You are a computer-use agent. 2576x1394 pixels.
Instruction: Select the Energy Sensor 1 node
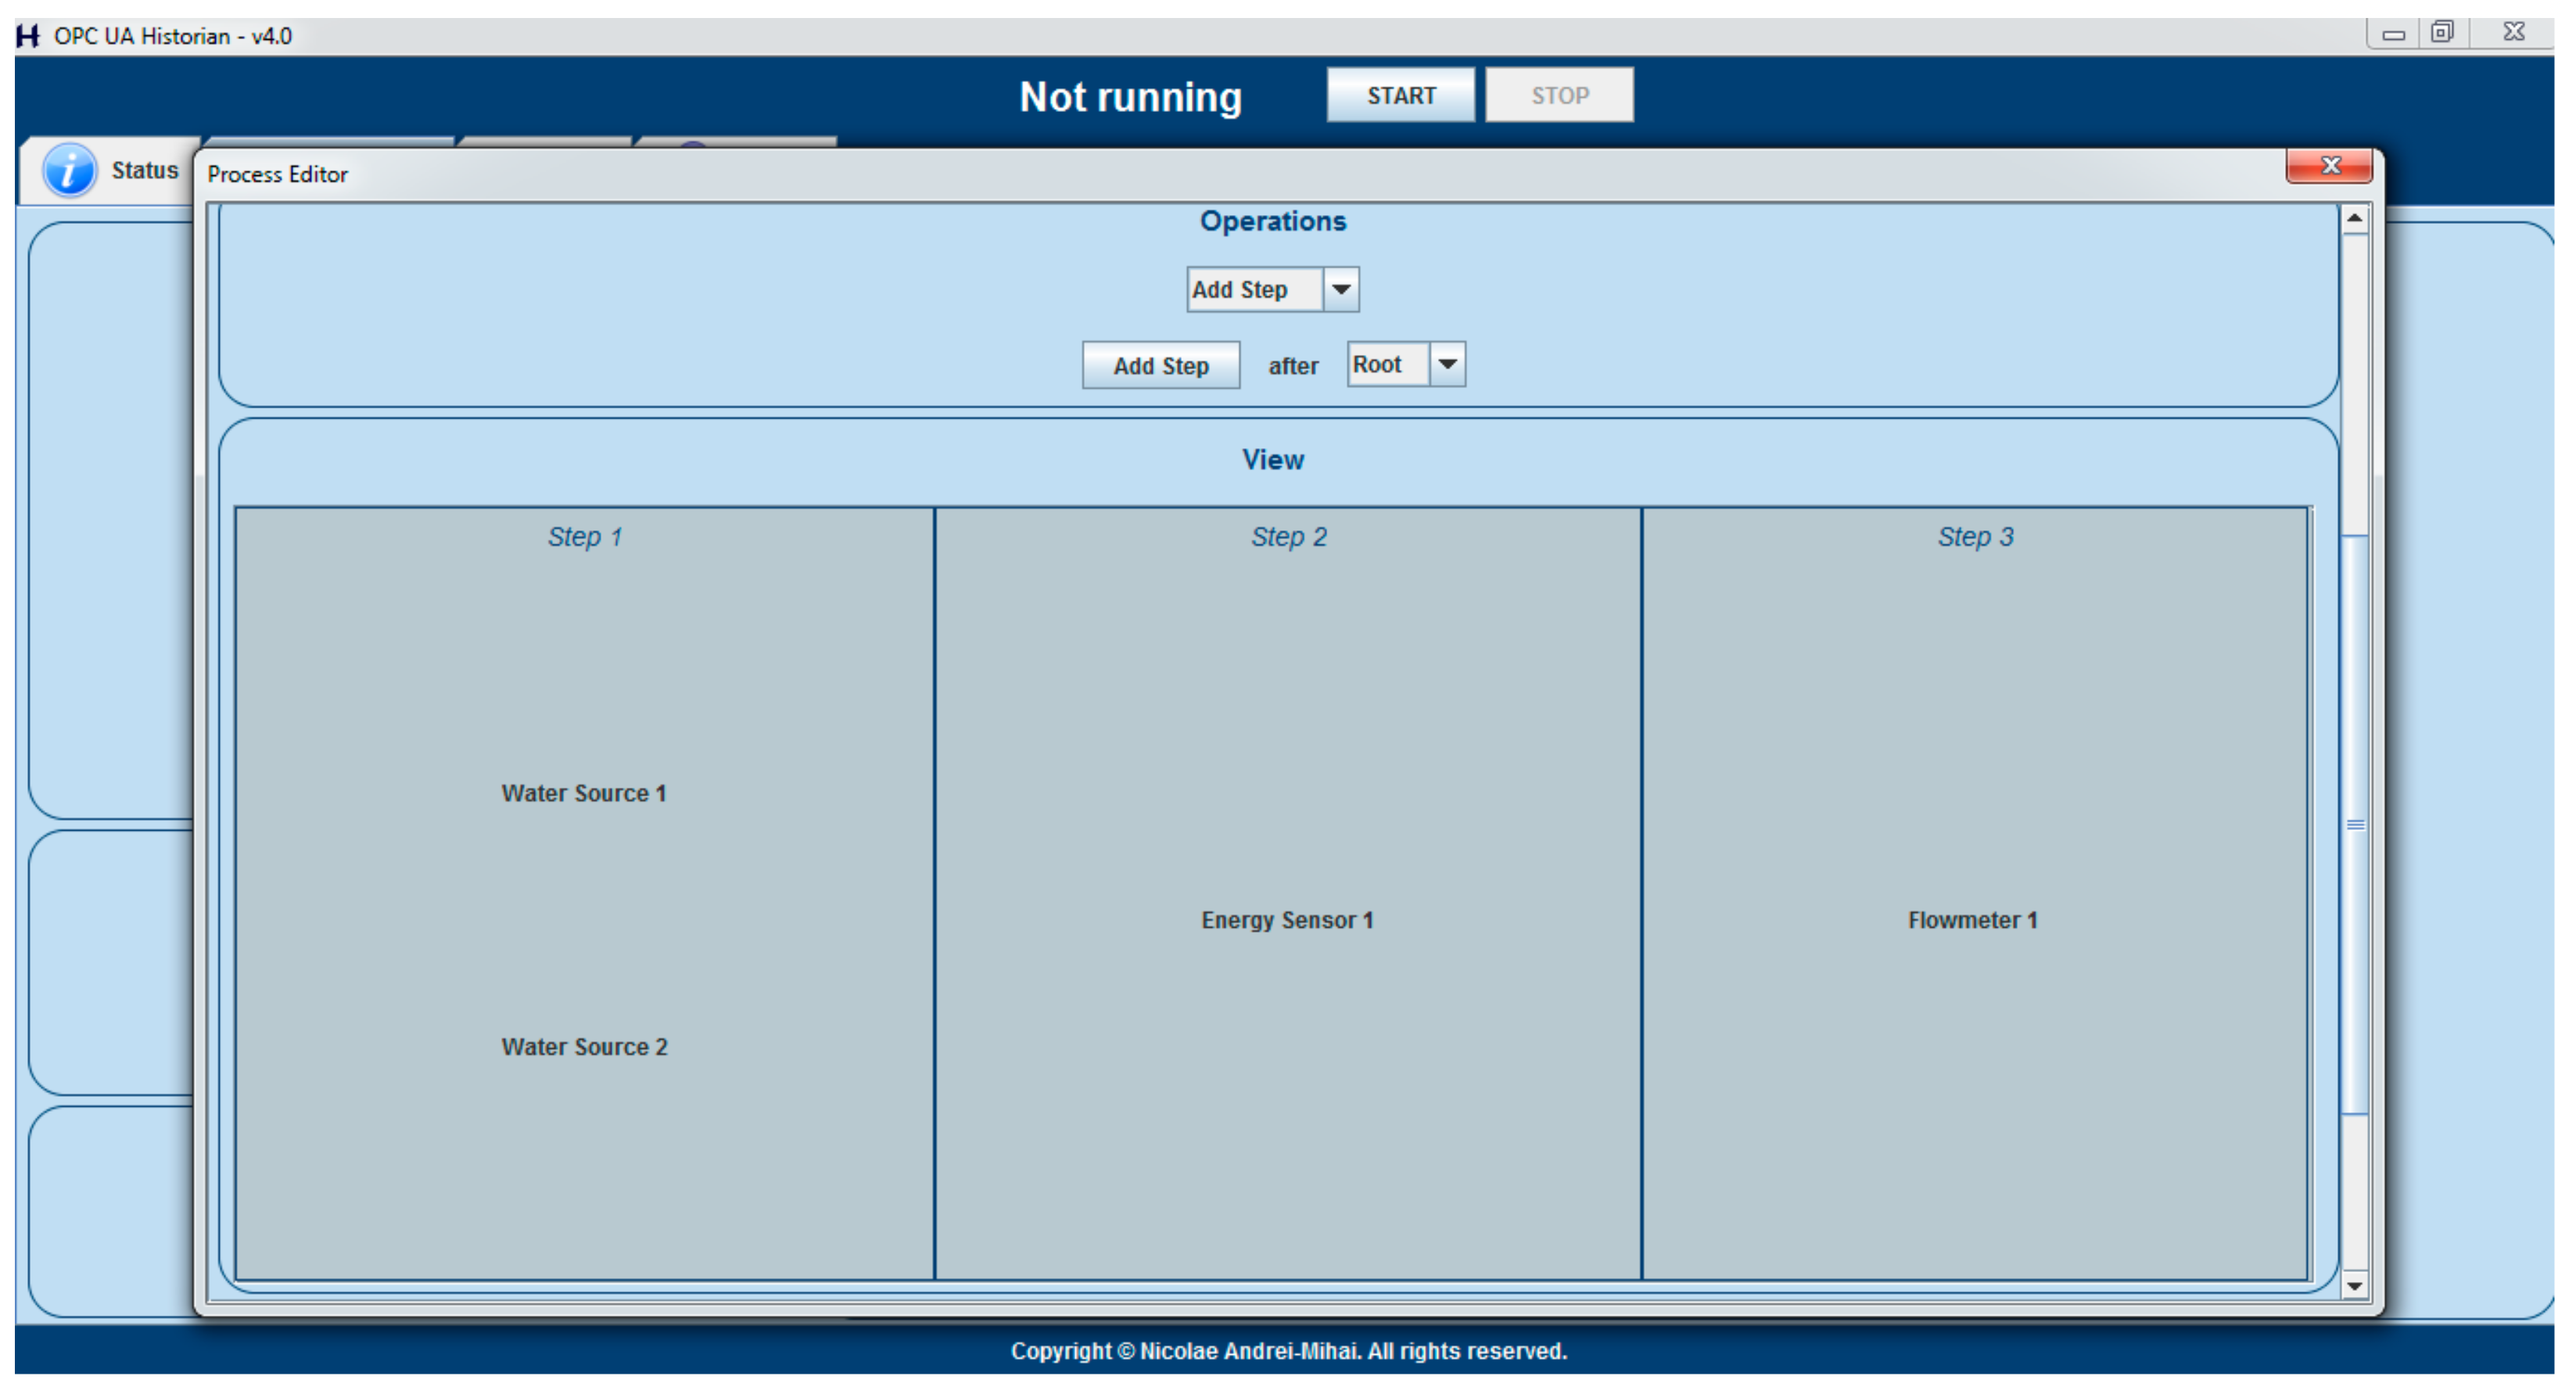(x=1287, y=921)
